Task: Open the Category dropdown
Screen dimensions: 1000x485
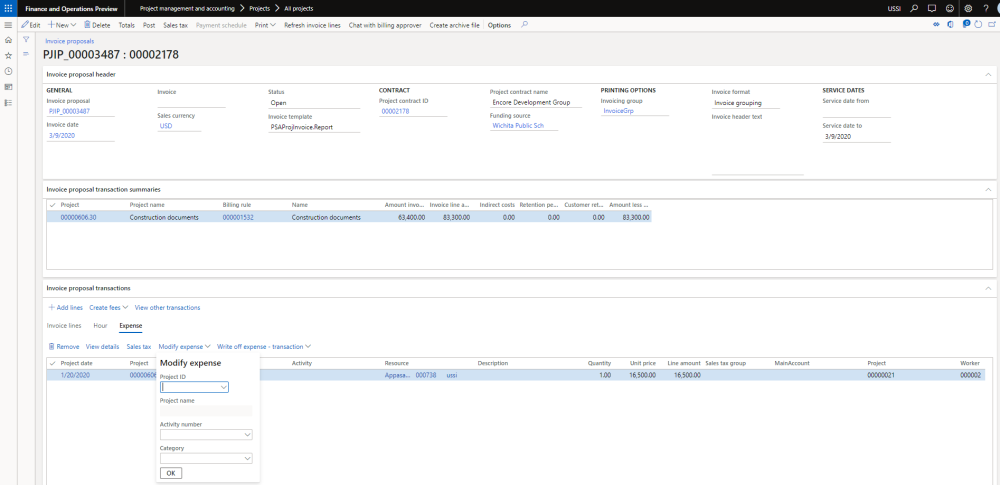Action: (247, 459)
